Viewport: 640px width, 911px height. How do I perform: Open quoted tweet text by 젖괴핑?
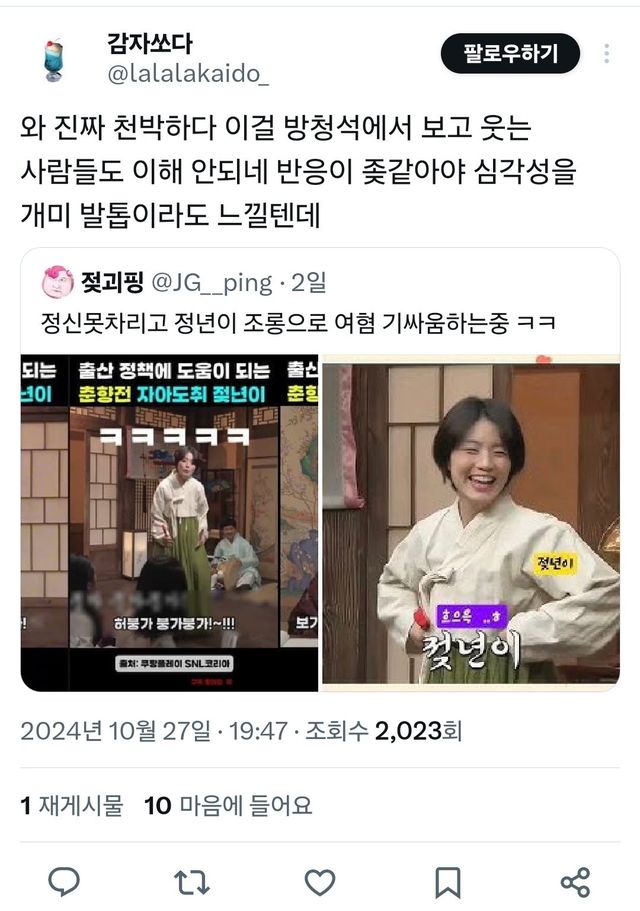(x=298, y=323)
